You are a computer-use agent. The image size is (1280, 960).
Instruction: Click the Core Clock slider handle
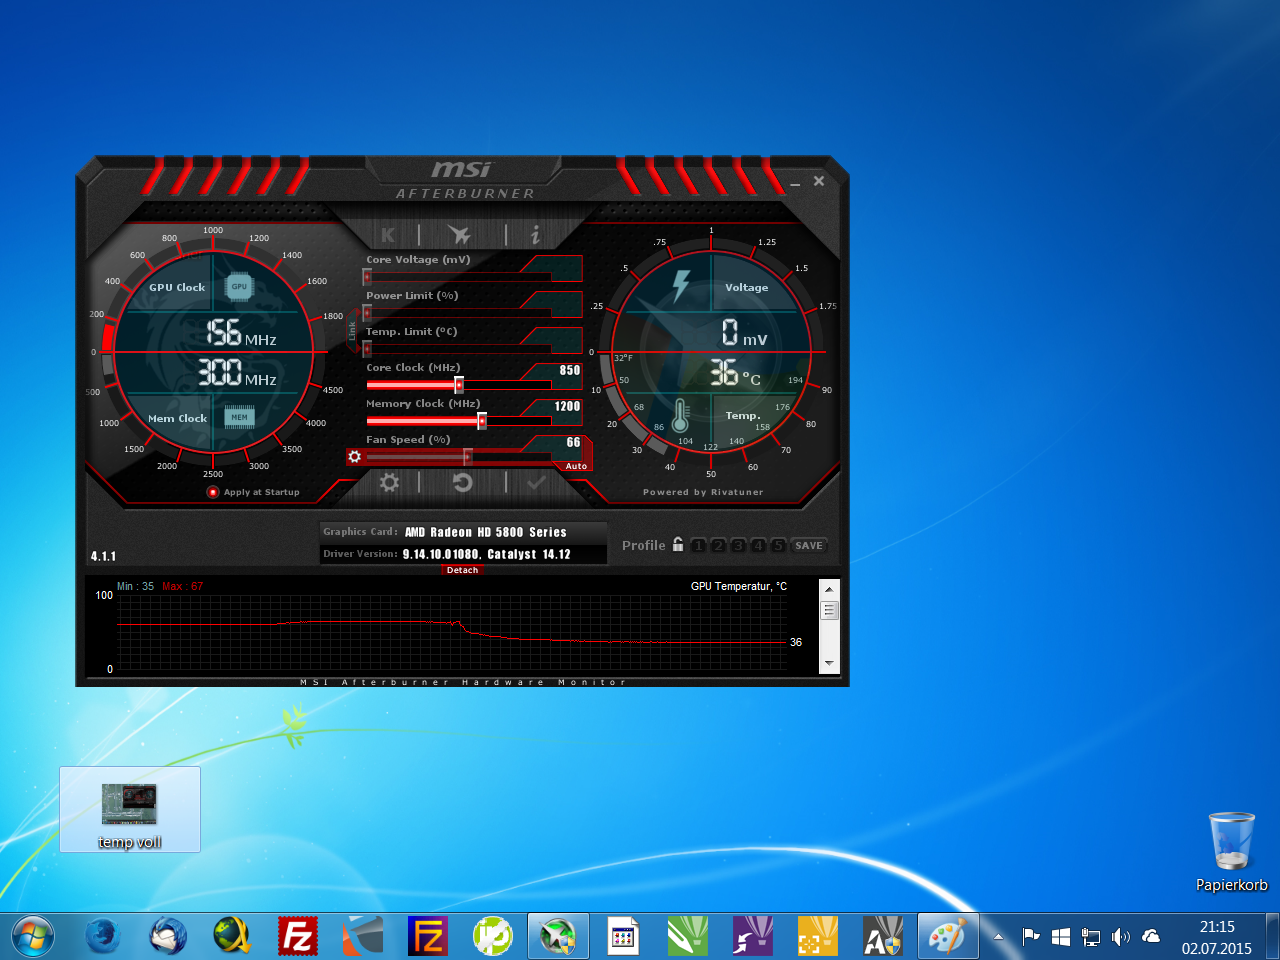pos(459,385)
